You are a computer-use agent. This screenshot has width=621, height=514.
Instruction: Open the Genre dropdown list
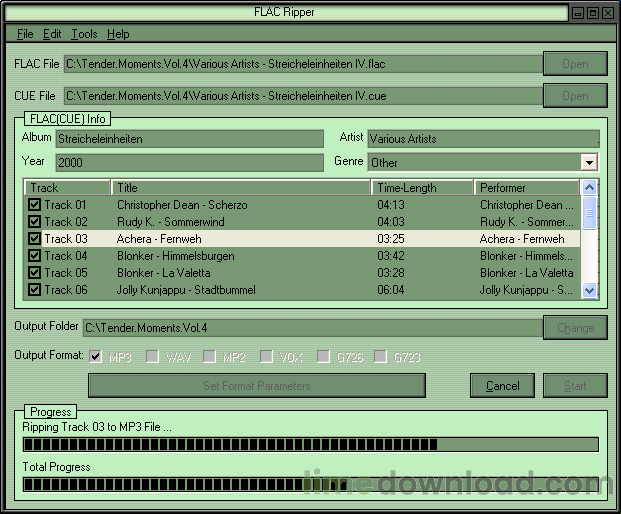click(589, 162)
